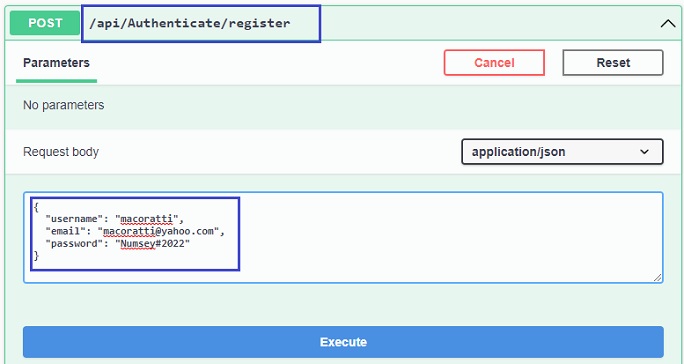Click the closing brace of the JSON body

point(36,256)
